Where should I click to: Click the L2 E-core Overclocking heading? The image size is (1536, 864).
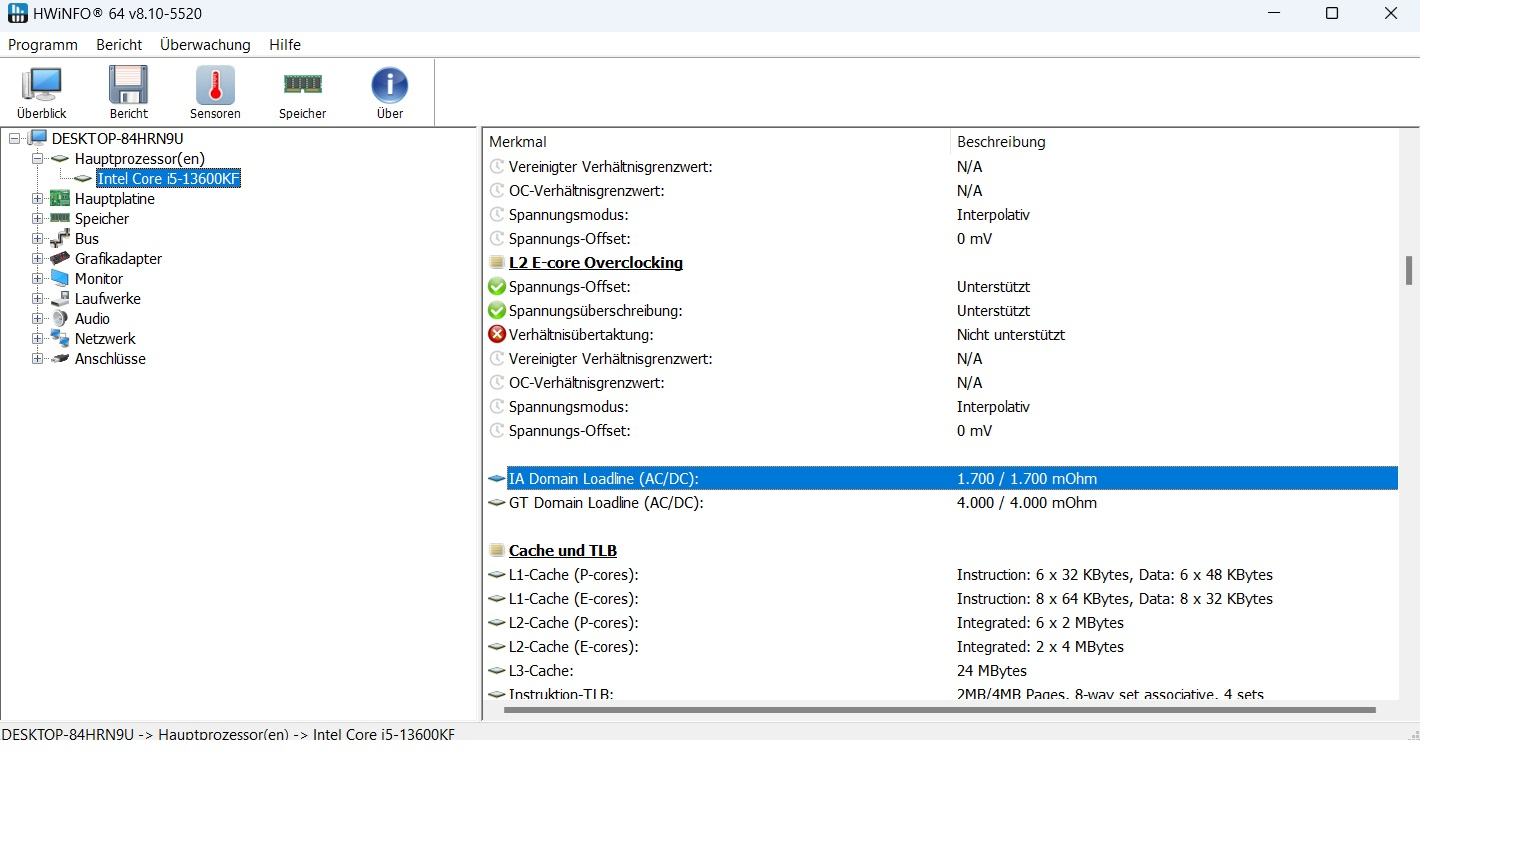click(x=596, y=262)
